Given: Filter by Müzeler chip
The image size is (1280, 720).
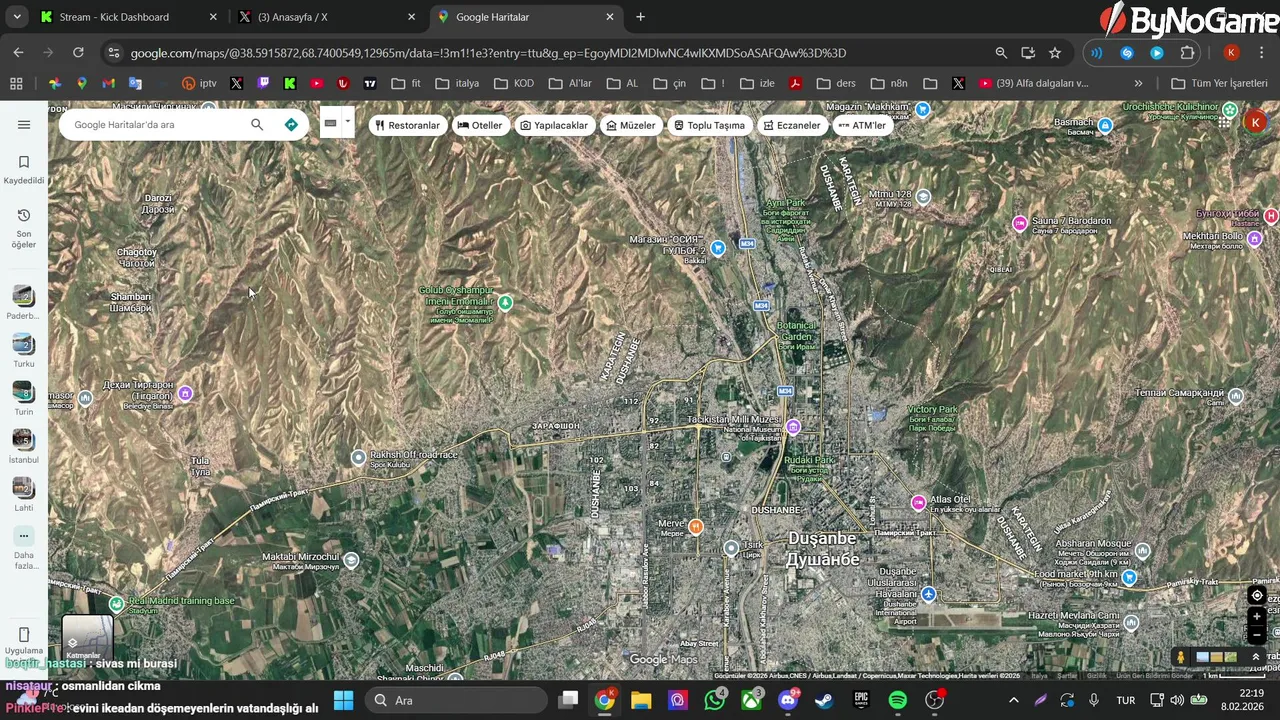Looking at the screenshot, I should [x=631, y=125].
